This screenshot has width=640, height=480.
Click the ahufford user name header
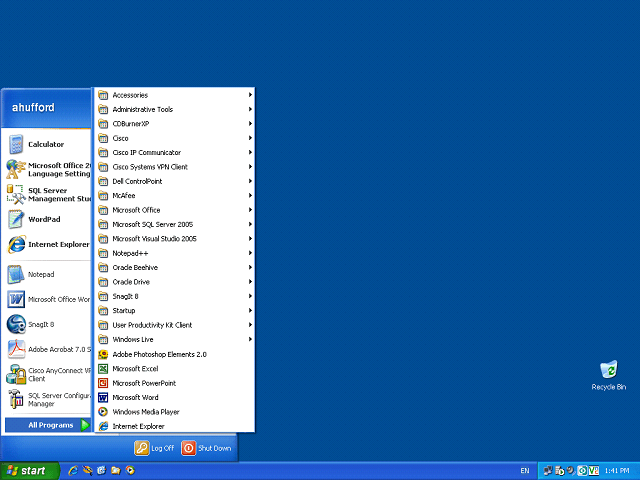point(33,108)
